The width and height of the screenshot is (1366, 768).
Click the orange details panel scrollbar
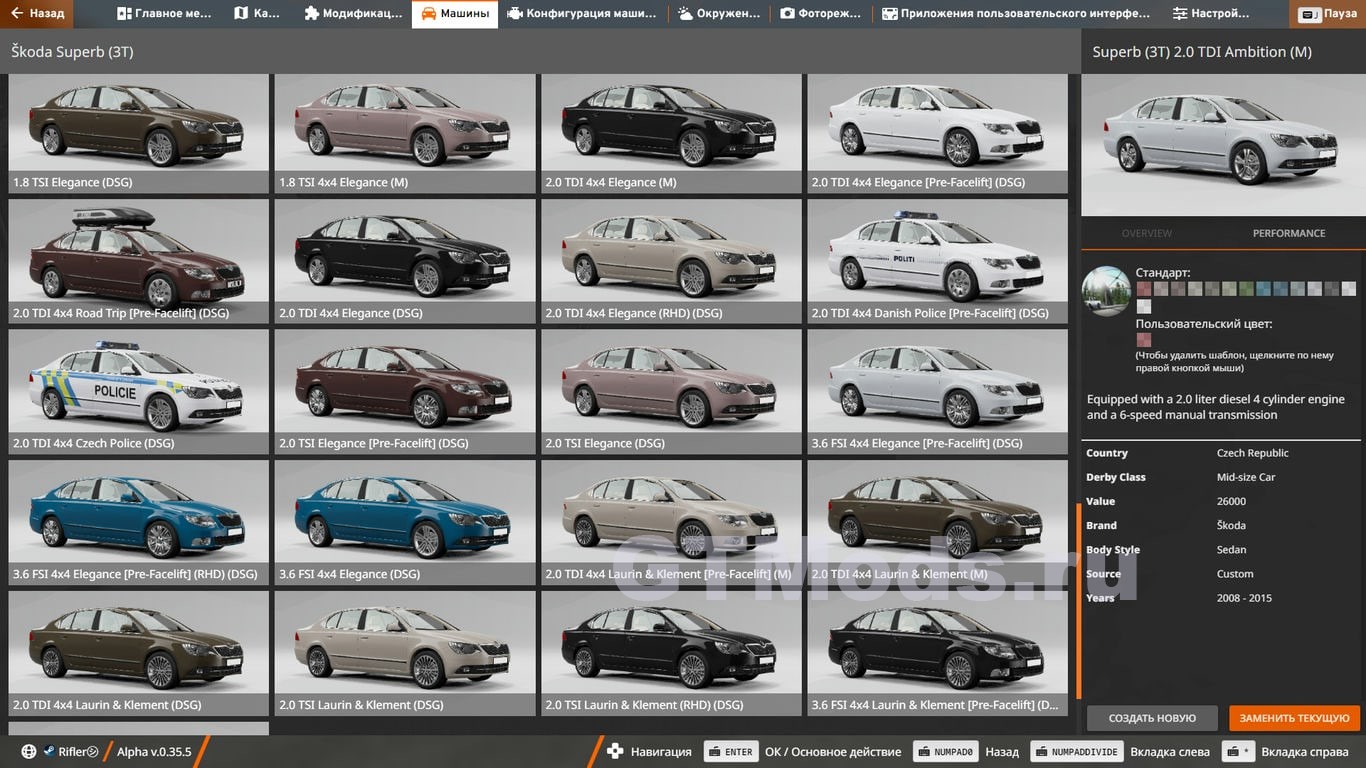click(1078, 601)
